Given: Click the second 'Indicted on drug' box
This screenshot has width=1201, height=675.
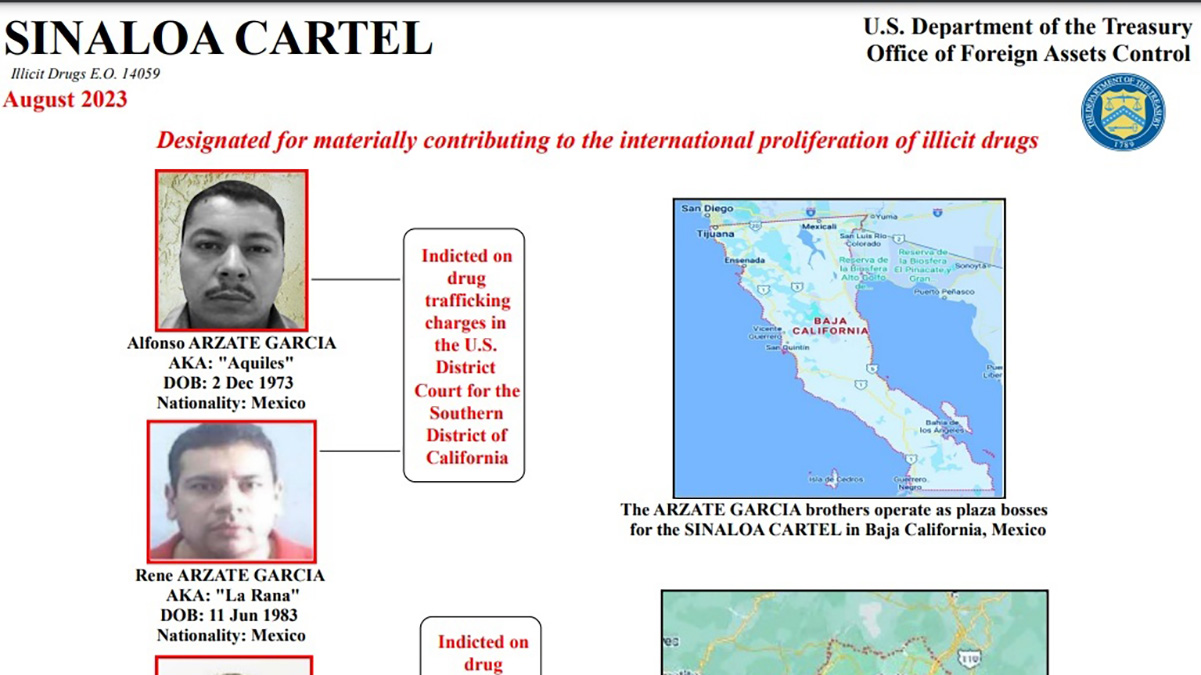Looking at the screenshot, I should (482, 646).
